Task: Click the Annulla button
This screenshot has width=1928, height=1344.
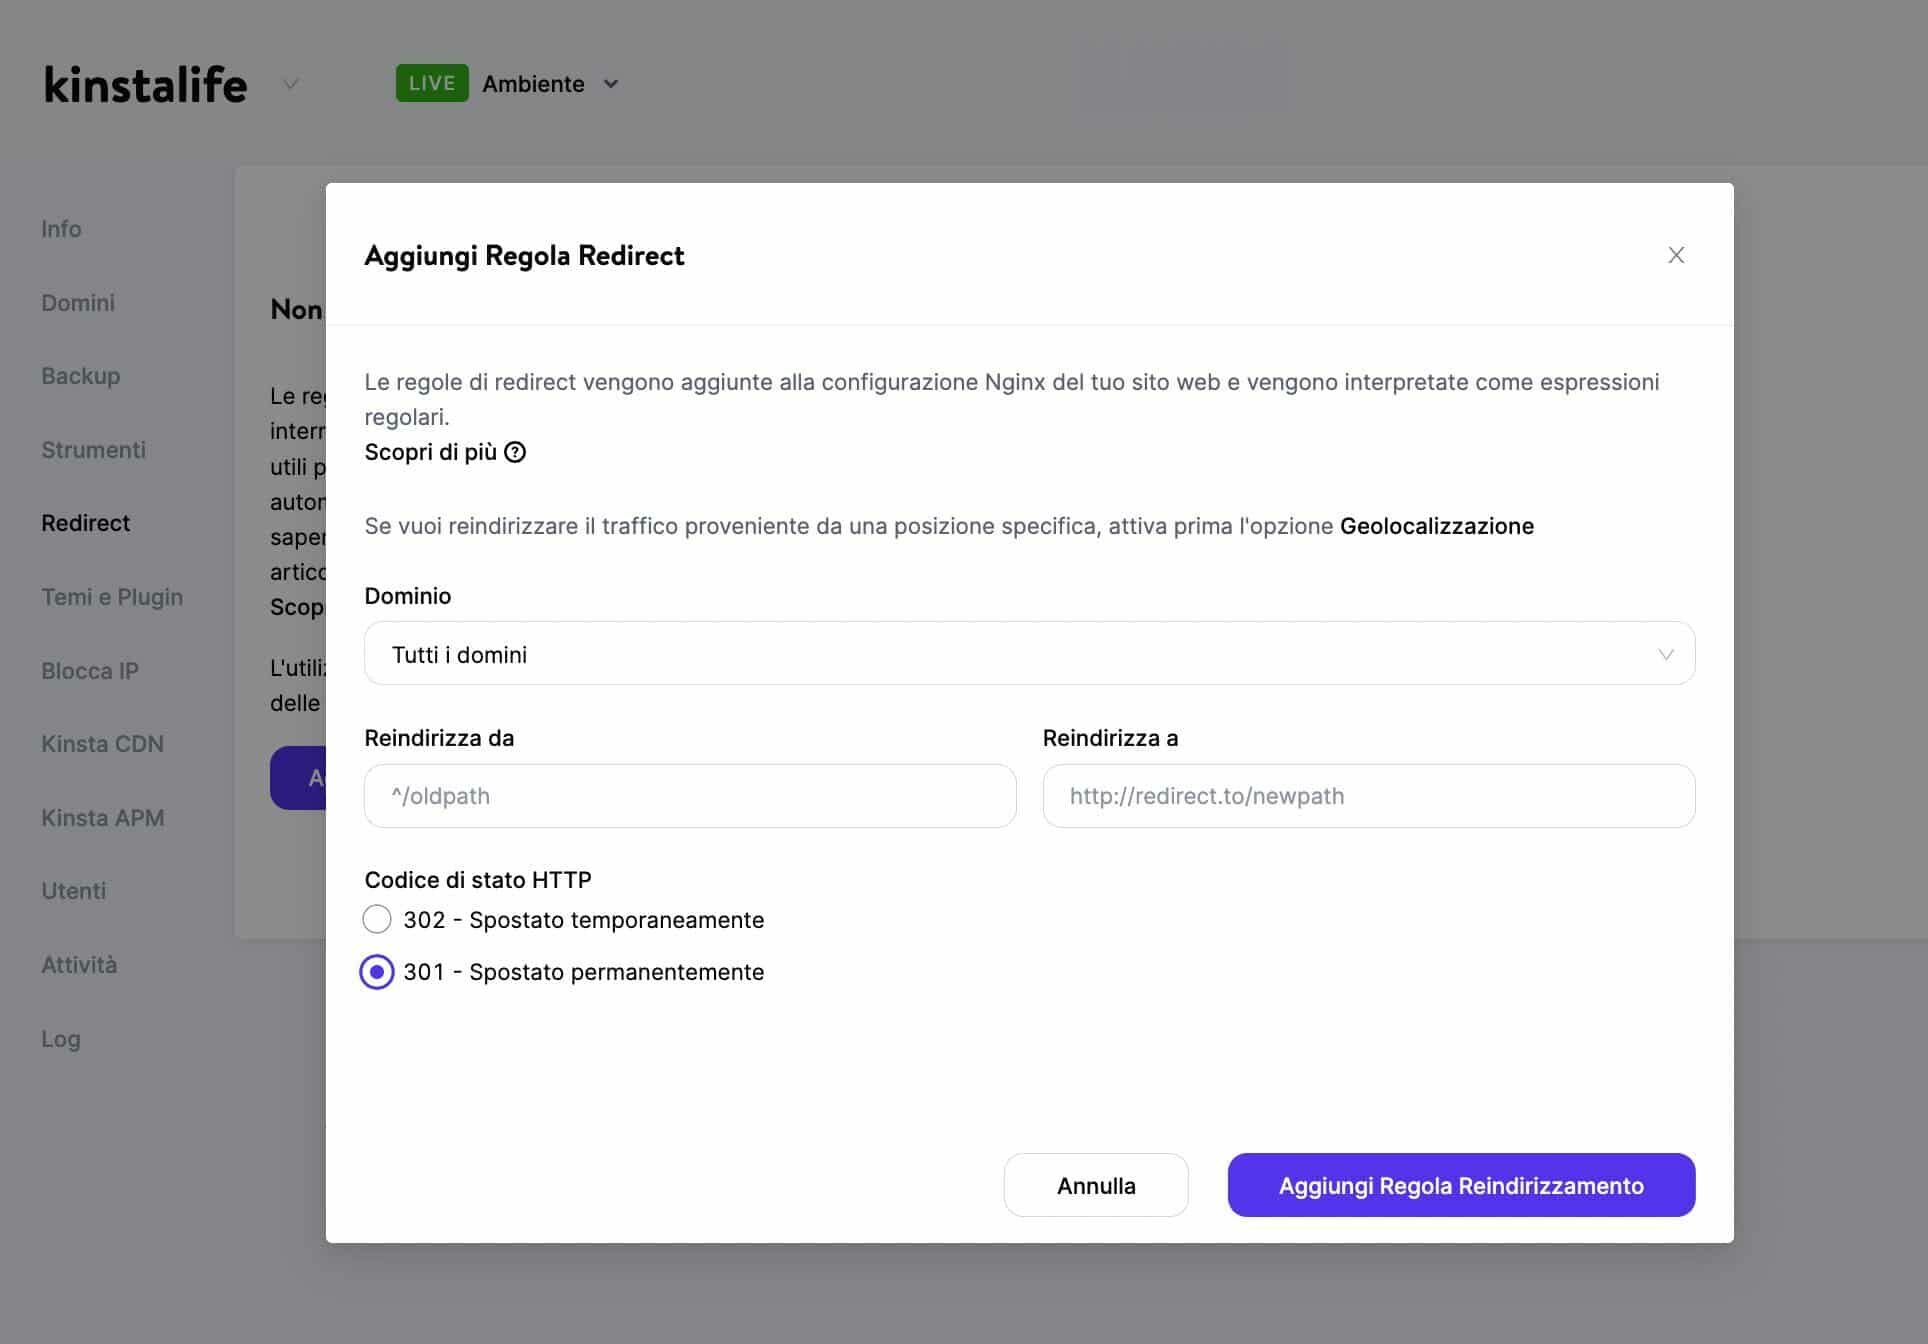Action: click(1095, 1185)
